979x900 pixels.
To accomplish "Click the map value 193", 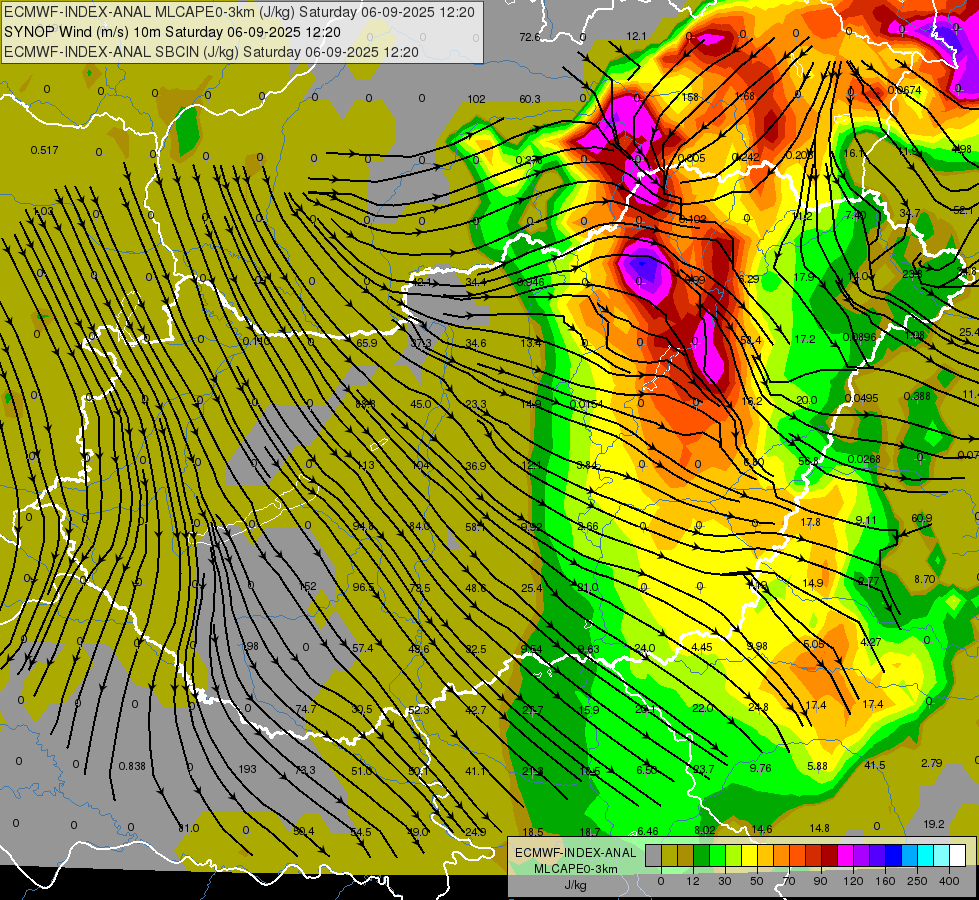I will click(247, 769).
